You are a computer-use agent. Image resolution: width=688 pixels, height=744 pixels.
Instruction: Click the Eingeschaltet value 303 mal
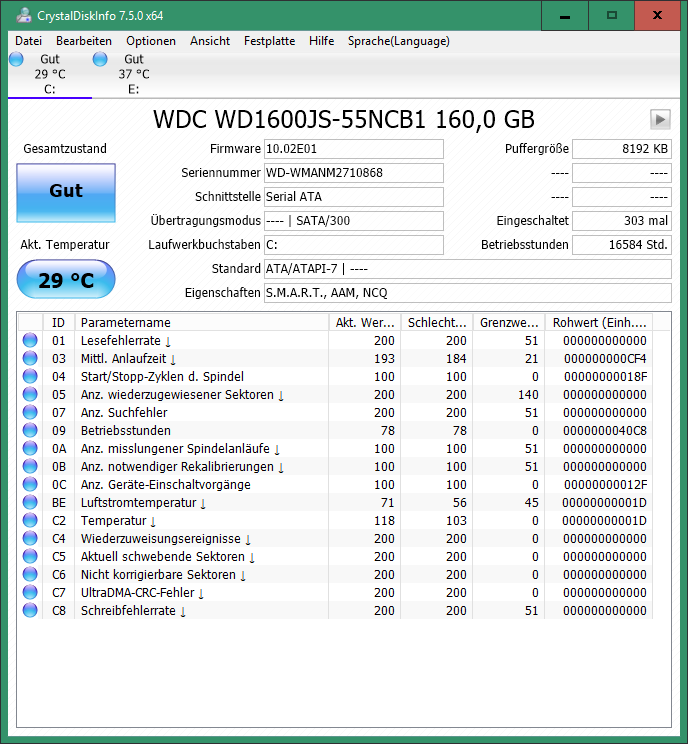[622, 221]
